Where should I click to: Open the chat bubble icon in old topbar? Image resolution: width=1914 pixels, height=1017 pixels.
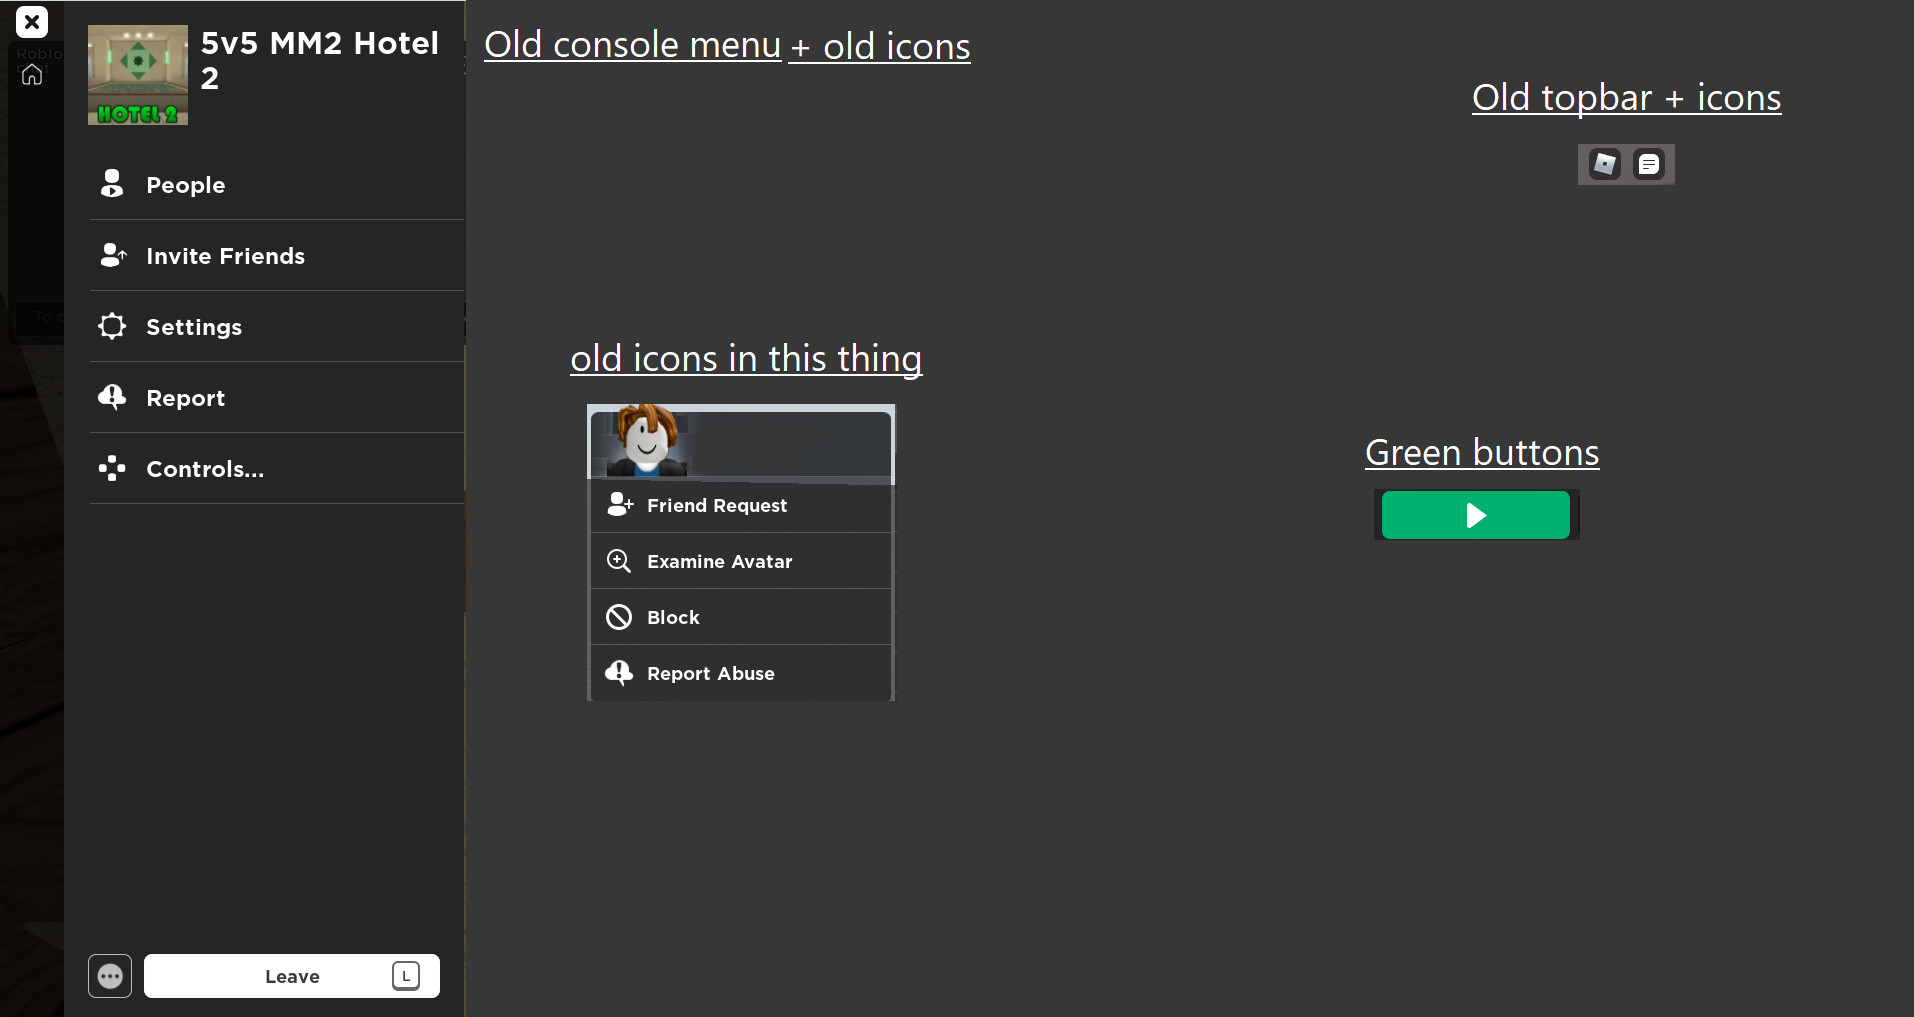pos(1650,163)
